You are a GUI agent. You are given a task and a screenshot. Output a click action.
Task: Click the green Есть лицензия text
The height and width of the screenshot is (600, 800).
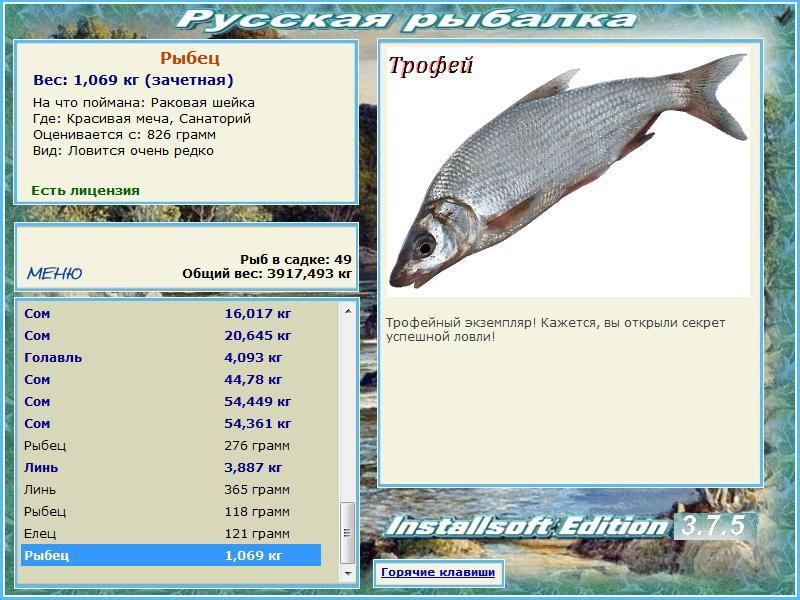click(85, 191)
